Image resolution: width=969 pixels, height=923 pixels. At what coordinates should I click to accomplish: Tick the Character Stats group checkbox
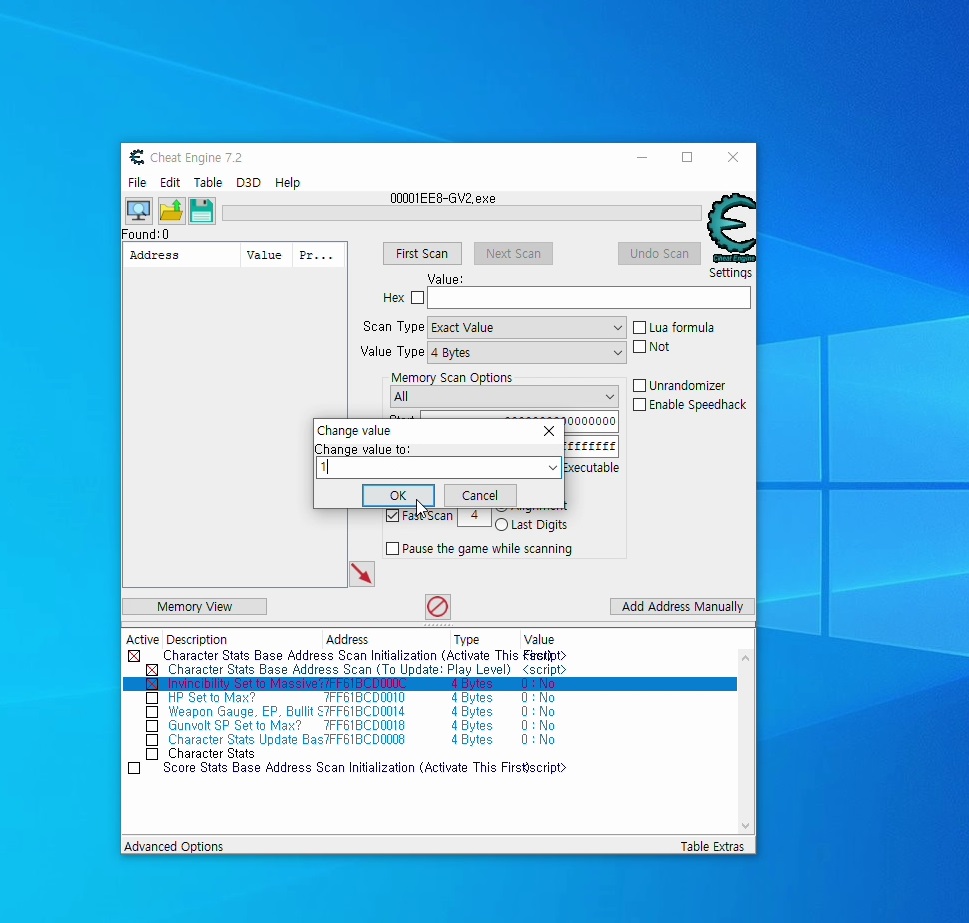[152, 754]
